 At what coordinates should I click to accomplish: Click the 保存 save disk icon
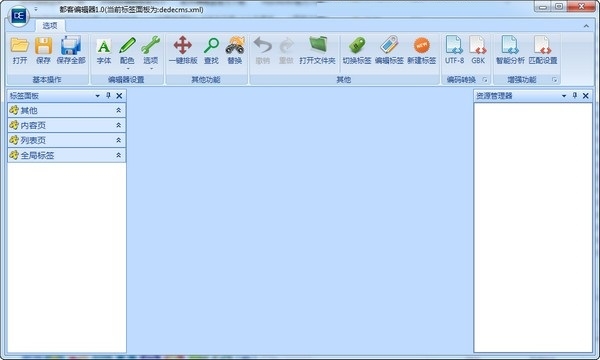pos(44,46)
